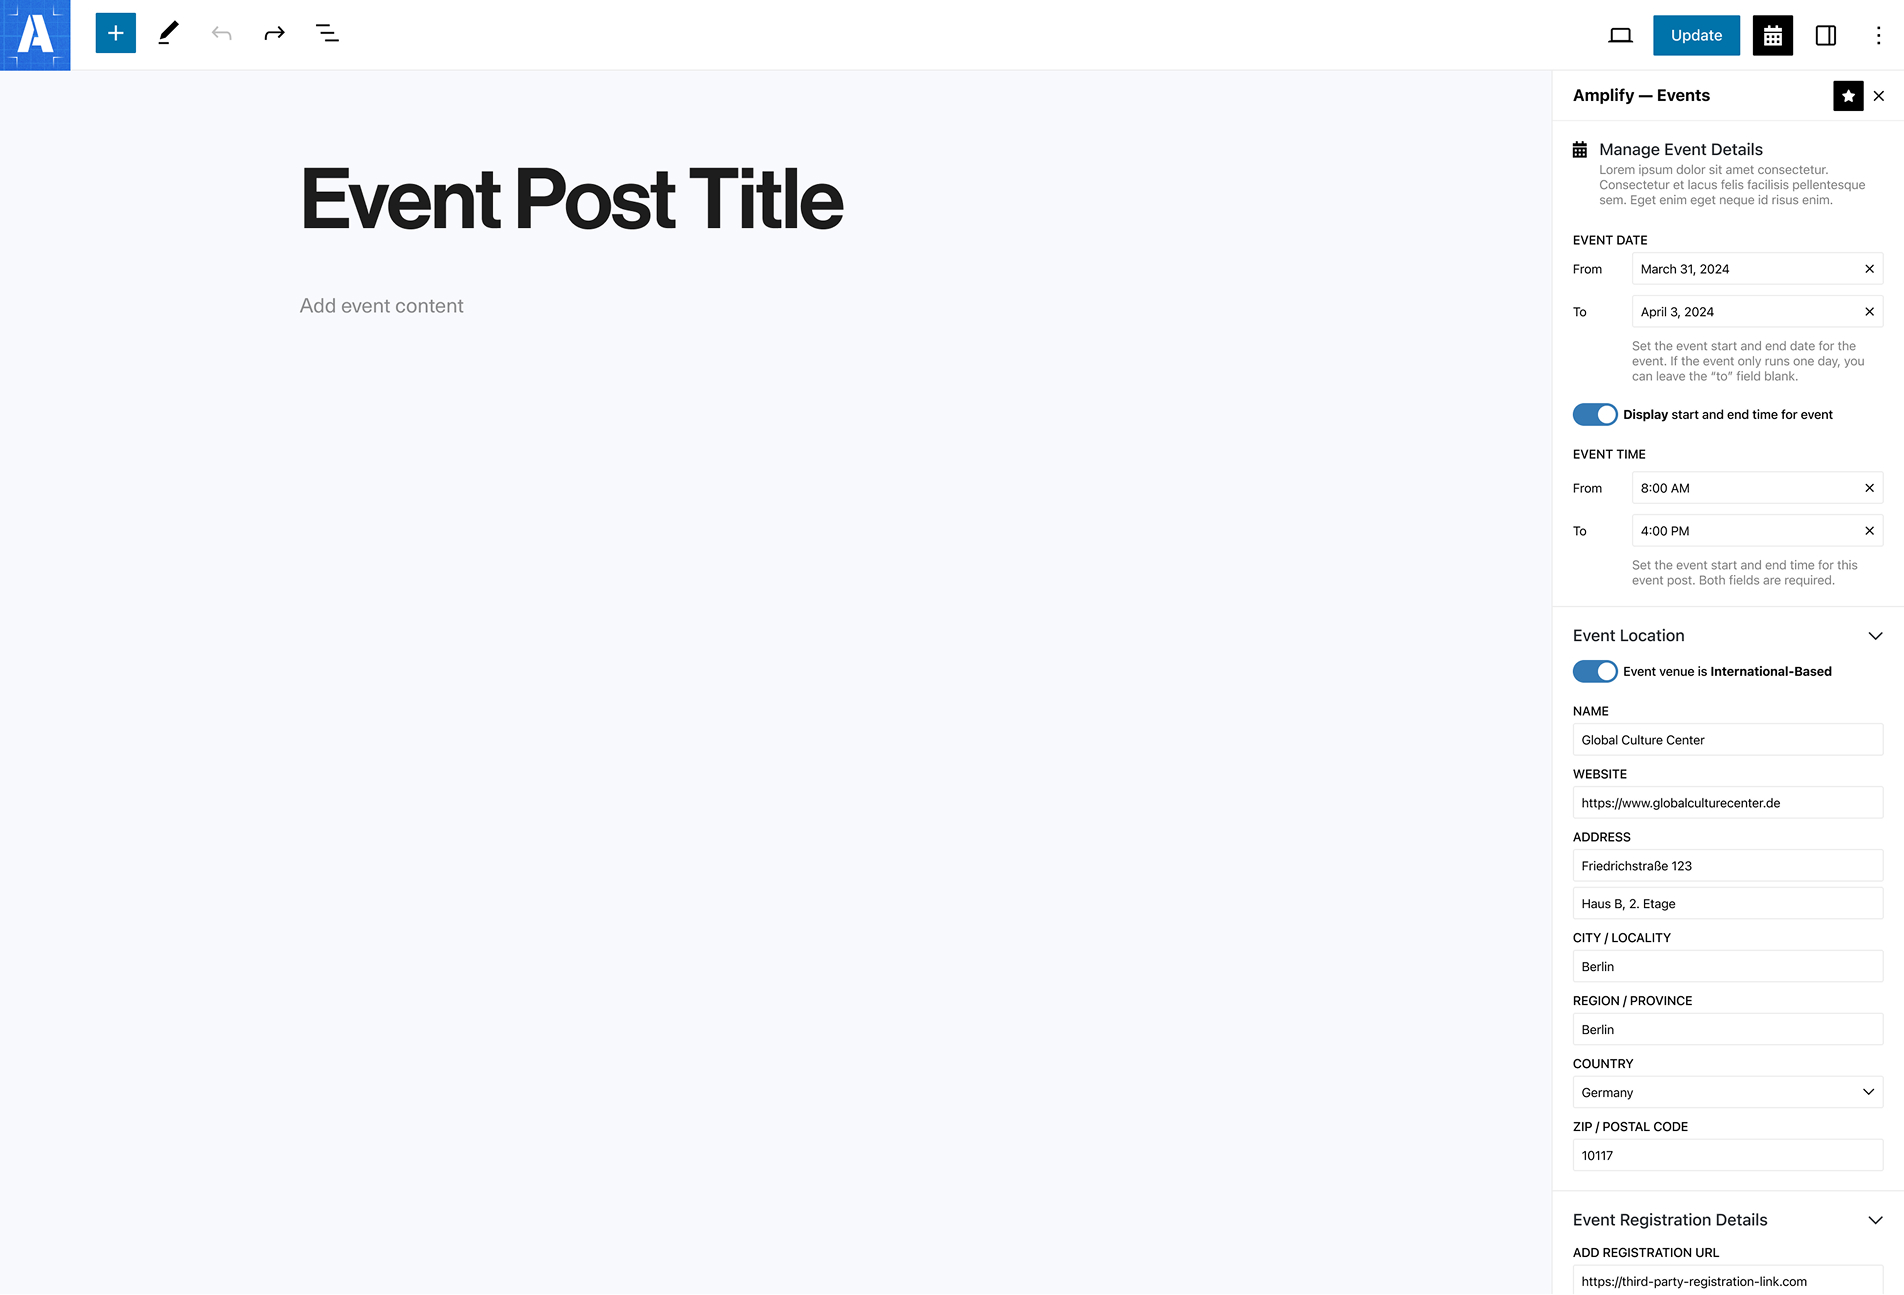Image resolution: width=1904 pixels, height=1295 pixels.
Task: Close the Amplify Events panel
Action: 1881,96
